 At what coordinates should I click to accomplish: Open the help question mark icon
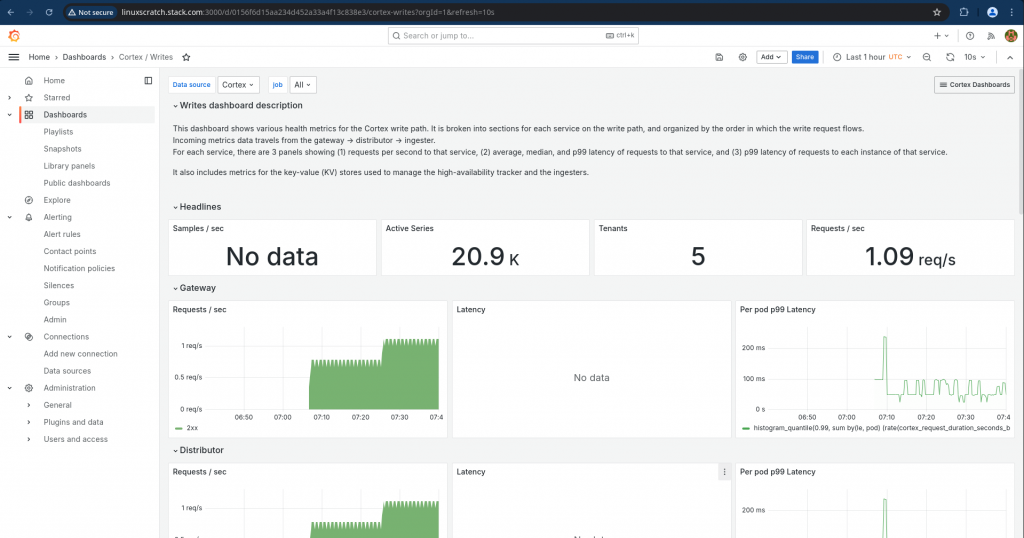coord(969,35)
